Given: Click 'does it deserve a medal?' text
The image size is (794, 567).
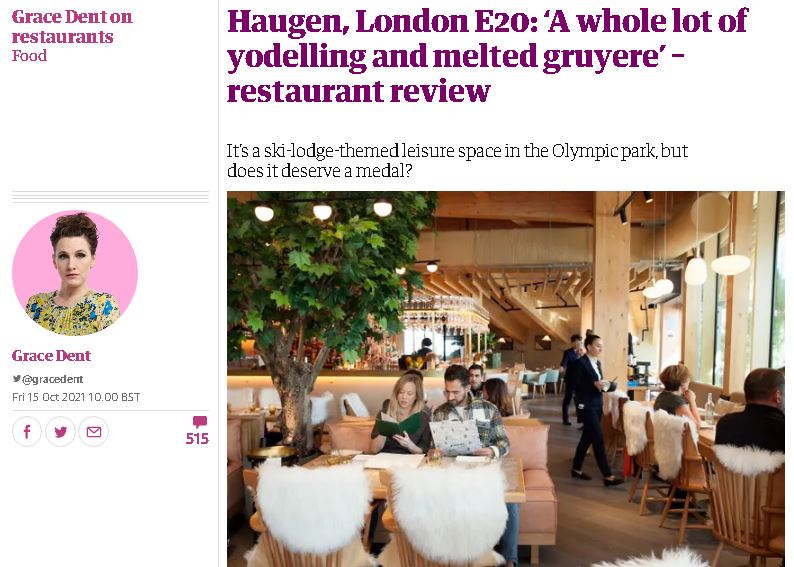Looking at the screenshot, I should [320, 171].
